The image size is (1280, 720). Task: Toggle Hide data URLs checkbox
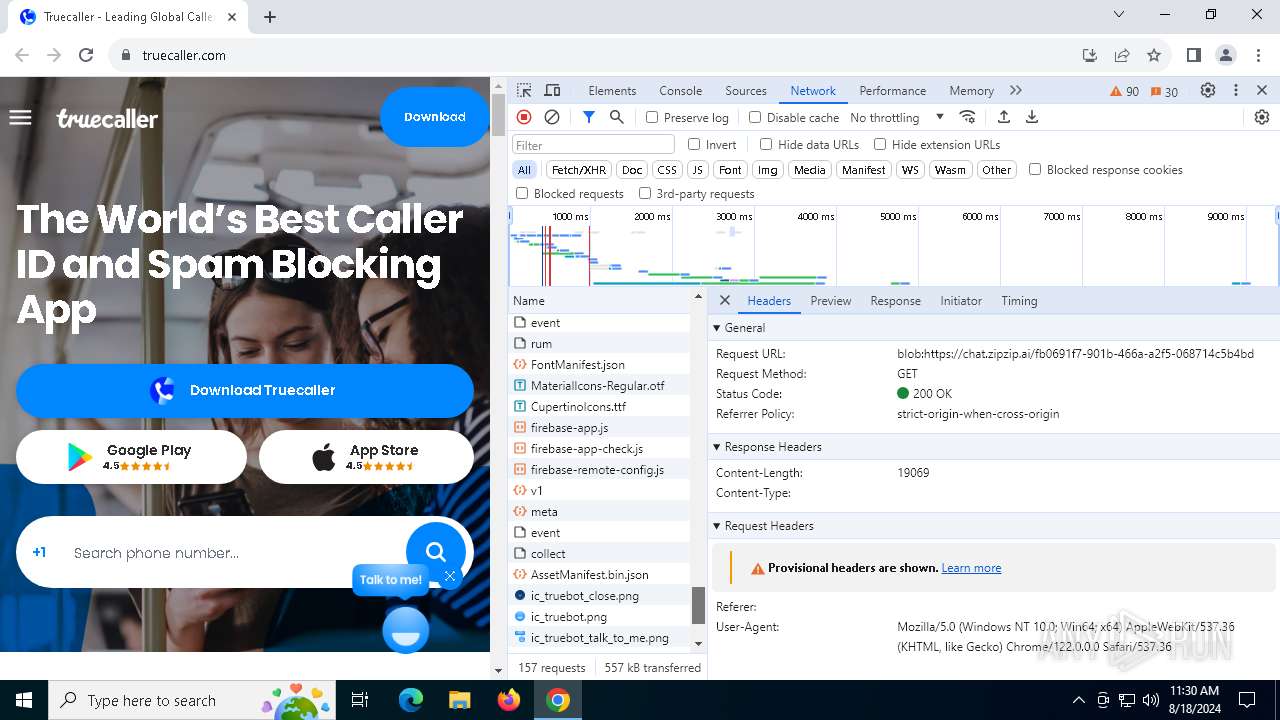766,144
